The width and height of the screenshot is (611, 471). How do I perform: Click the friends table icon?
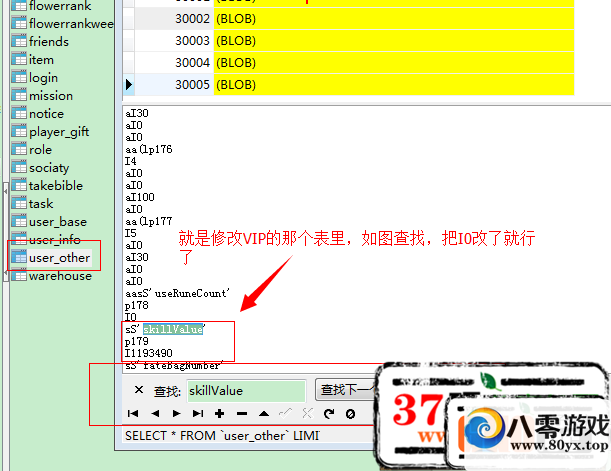pos(19,41)
